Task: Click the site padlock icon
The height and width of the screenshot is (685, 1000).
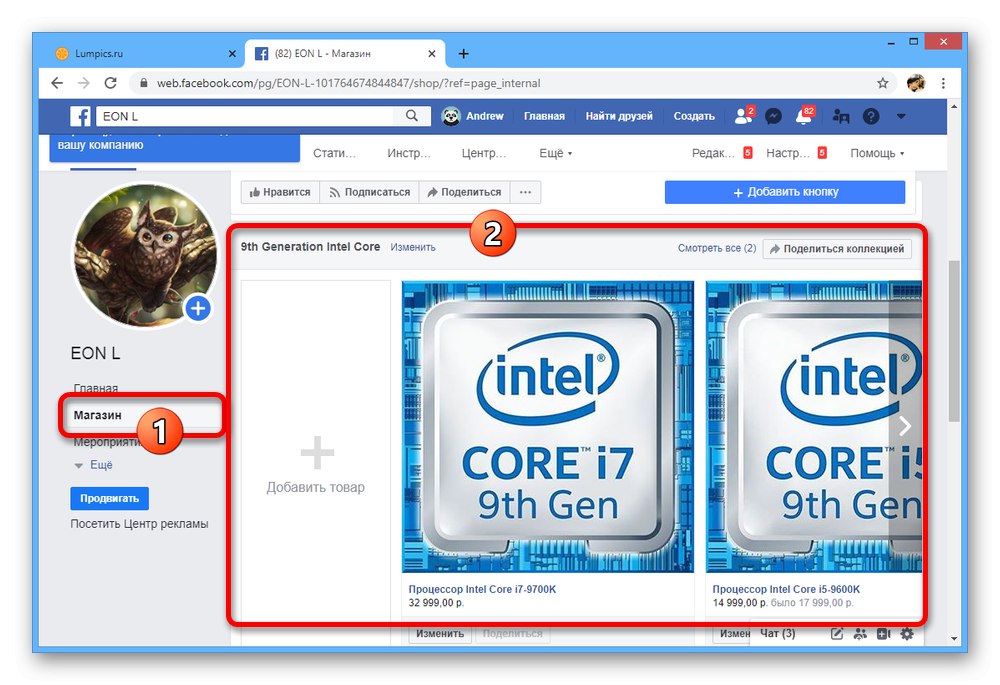Action: coord(144,83)
